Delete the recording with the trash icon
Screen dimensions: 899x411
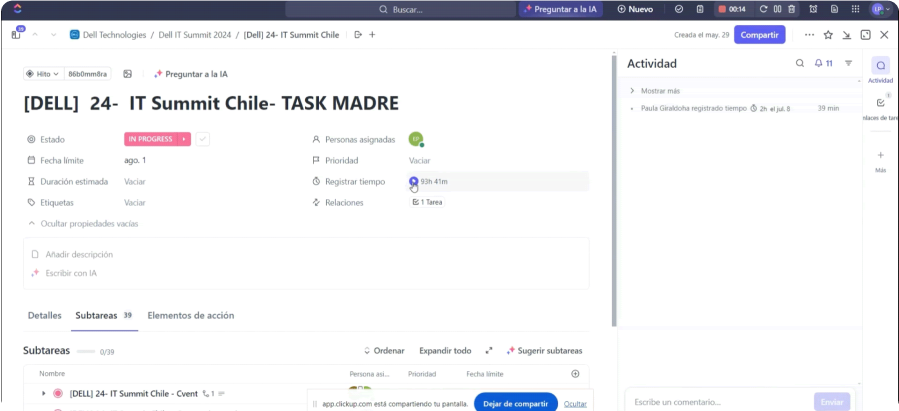[x=792, y=9]
